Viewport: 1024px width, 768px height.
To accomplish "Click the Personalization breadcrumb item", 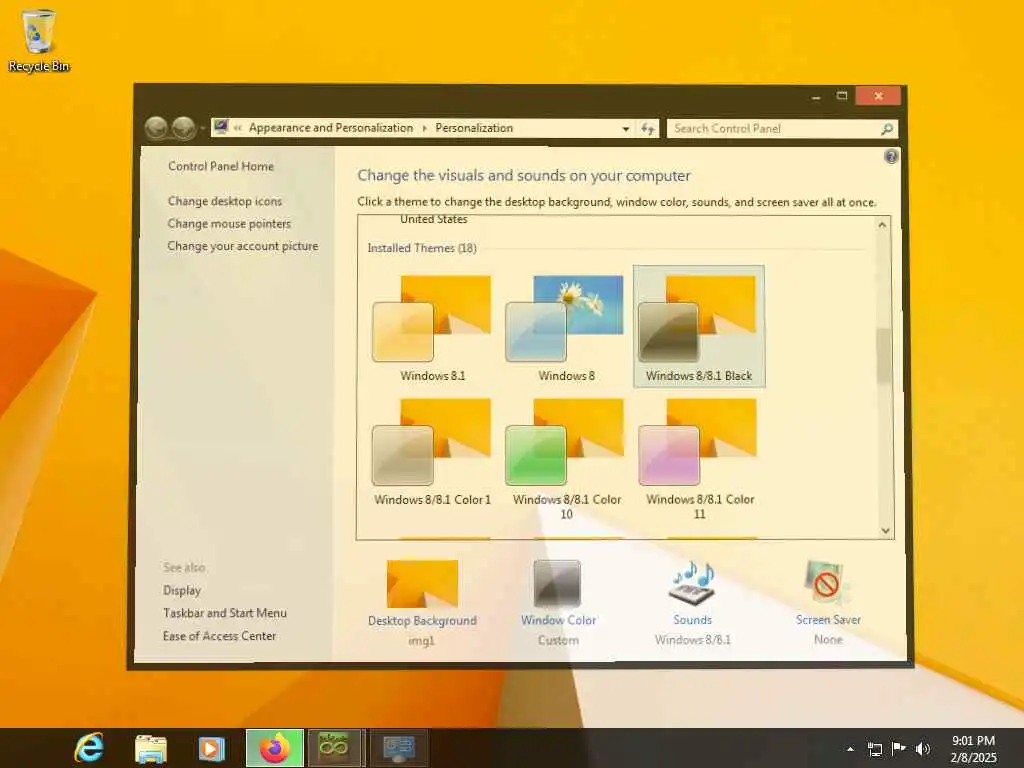I will pyautogui.click(x=474, y=128).
